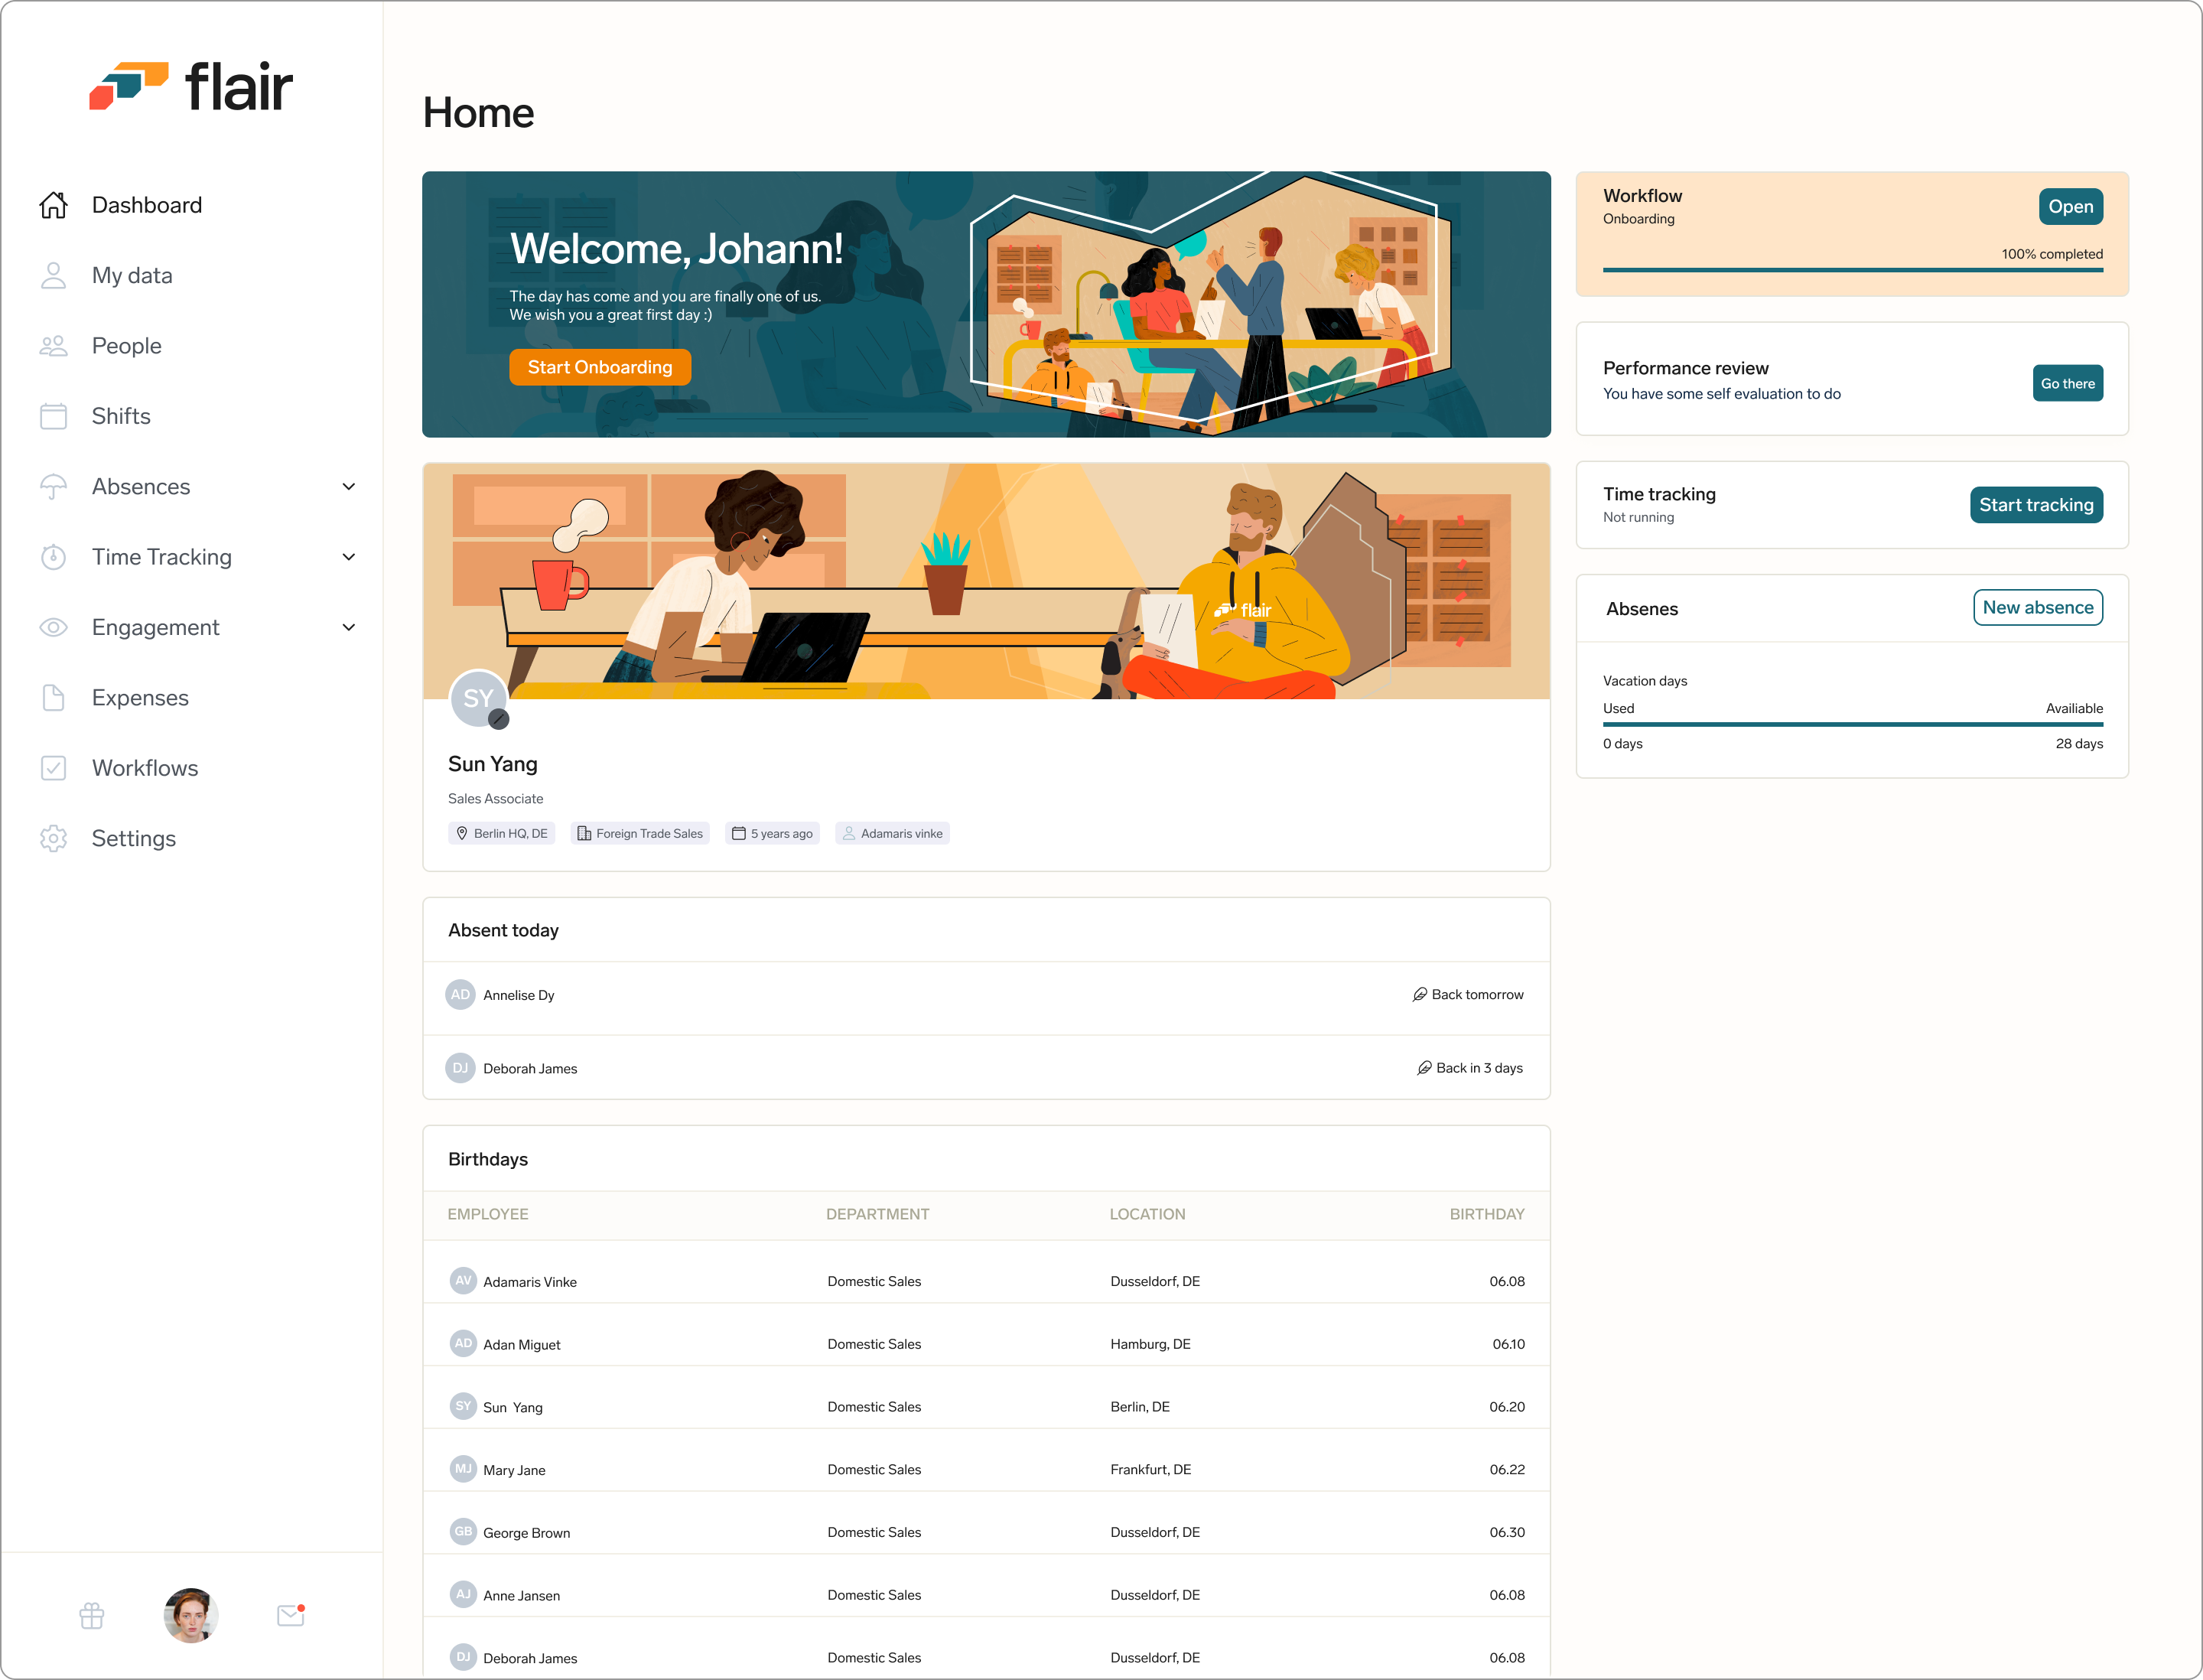The height and width of the screenshot is (1680, 2203).
Task: Click the flair logo
Action: (x=191, y=86)
